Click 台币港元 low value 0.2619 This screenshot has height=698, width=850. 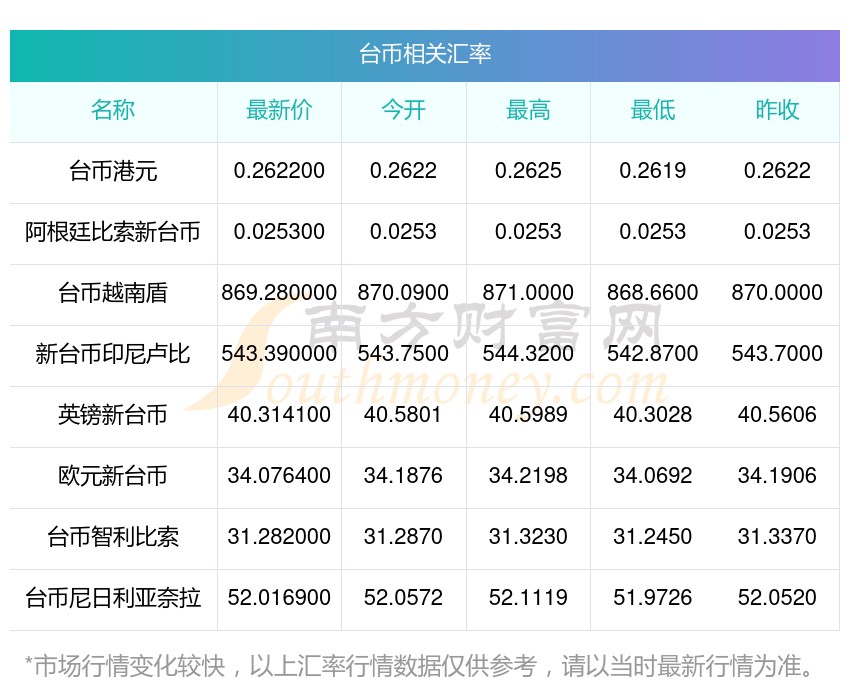click(x=653, y=171)
